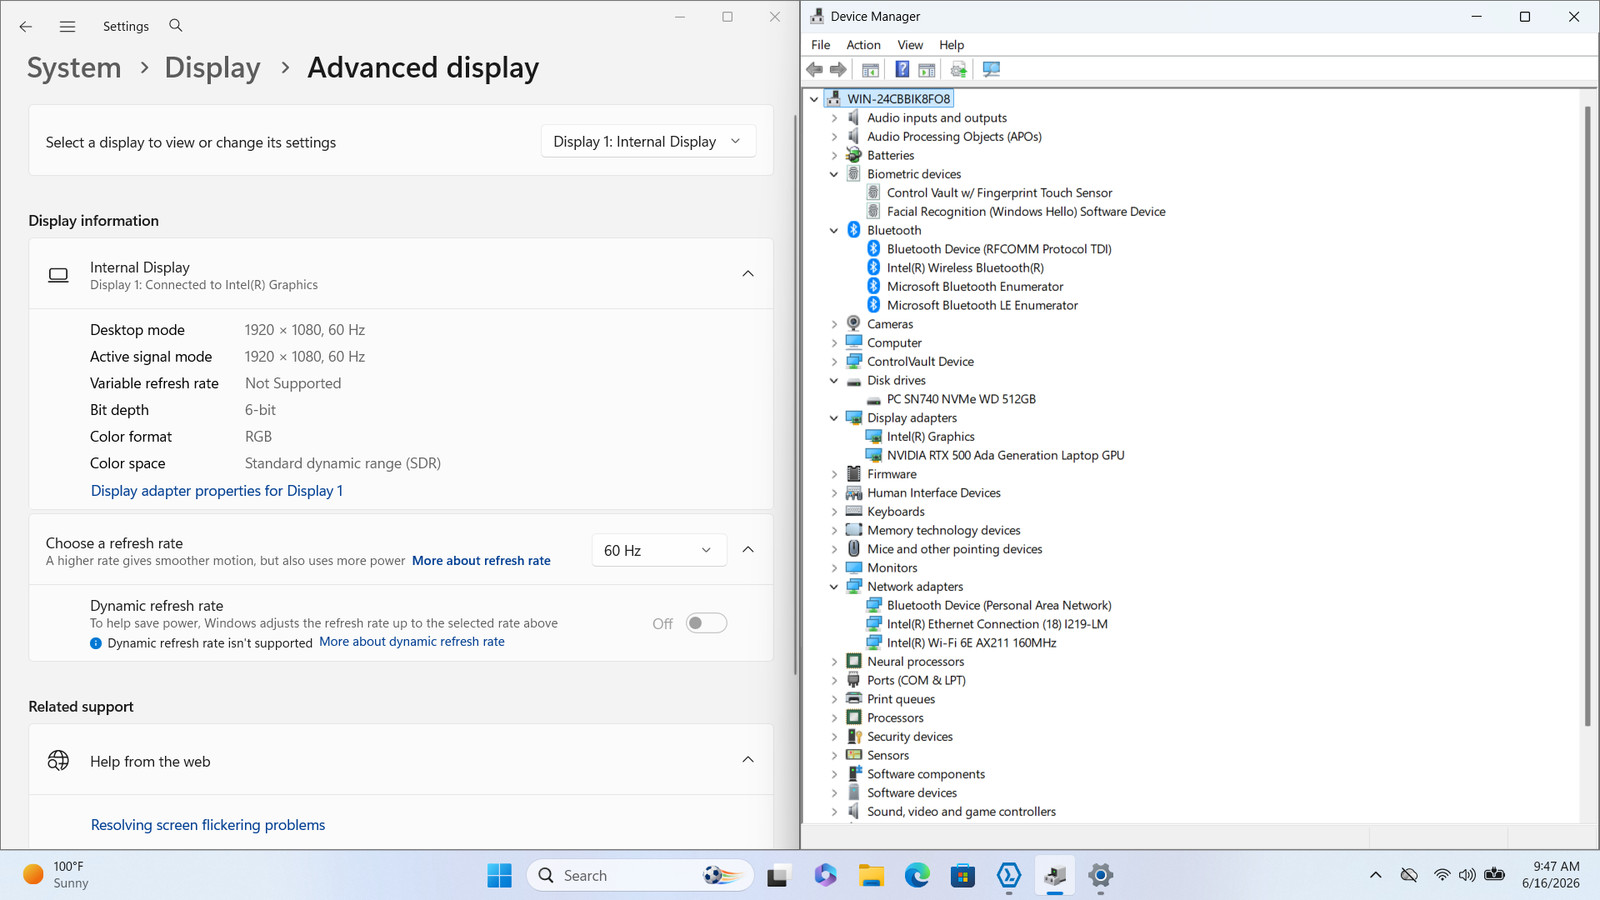Expand Audio inputs and outputs node
The height and width of the screenshot is (900, 1600).
[834, 118]
